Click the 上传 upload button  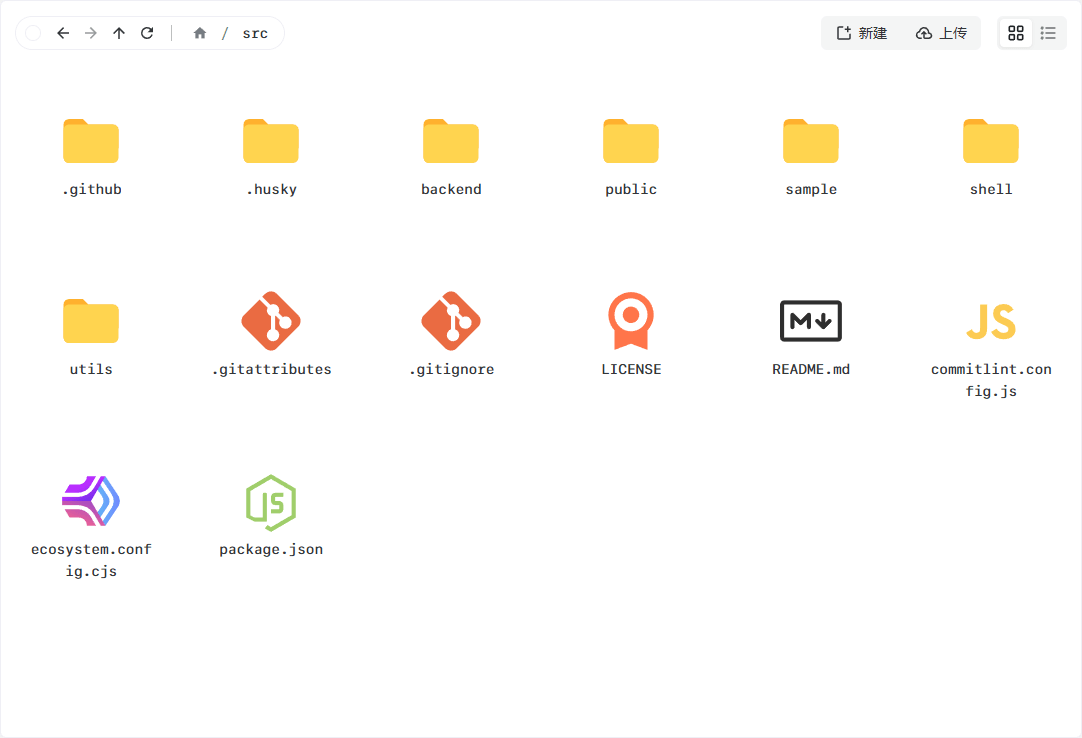click(941, 33)
